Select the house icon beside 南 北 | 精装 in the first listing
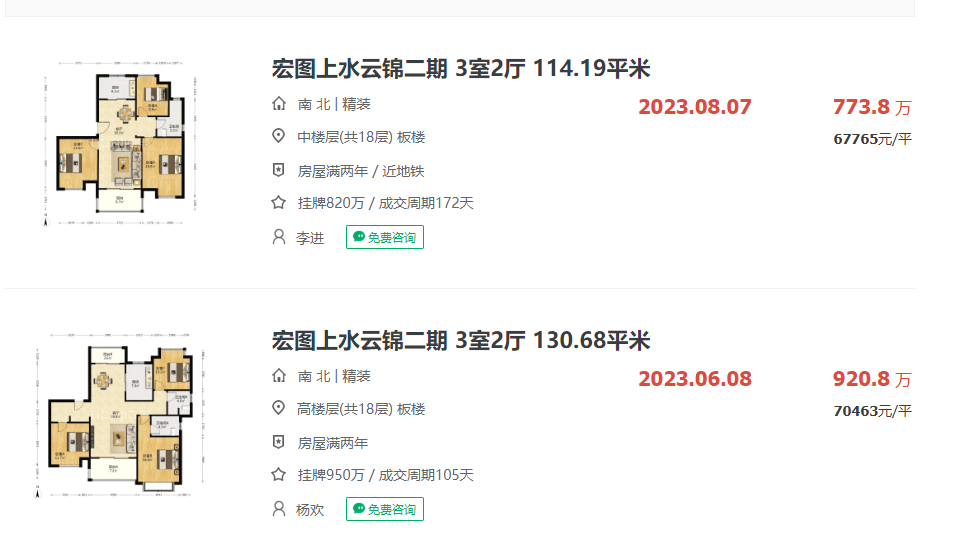Screen dimensions: 969x552 point(279,104)
